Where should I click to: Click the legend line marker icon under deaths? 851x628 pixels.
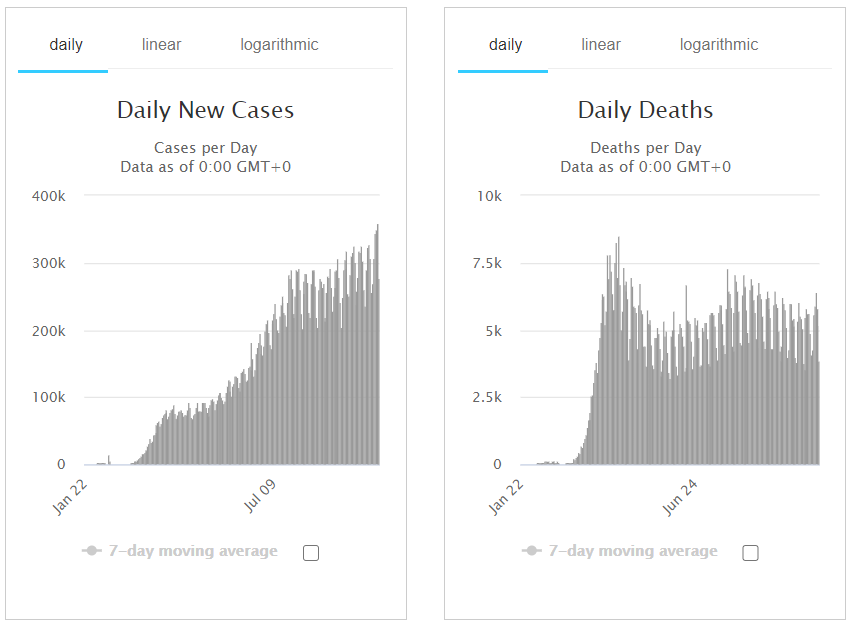point(532,551)
